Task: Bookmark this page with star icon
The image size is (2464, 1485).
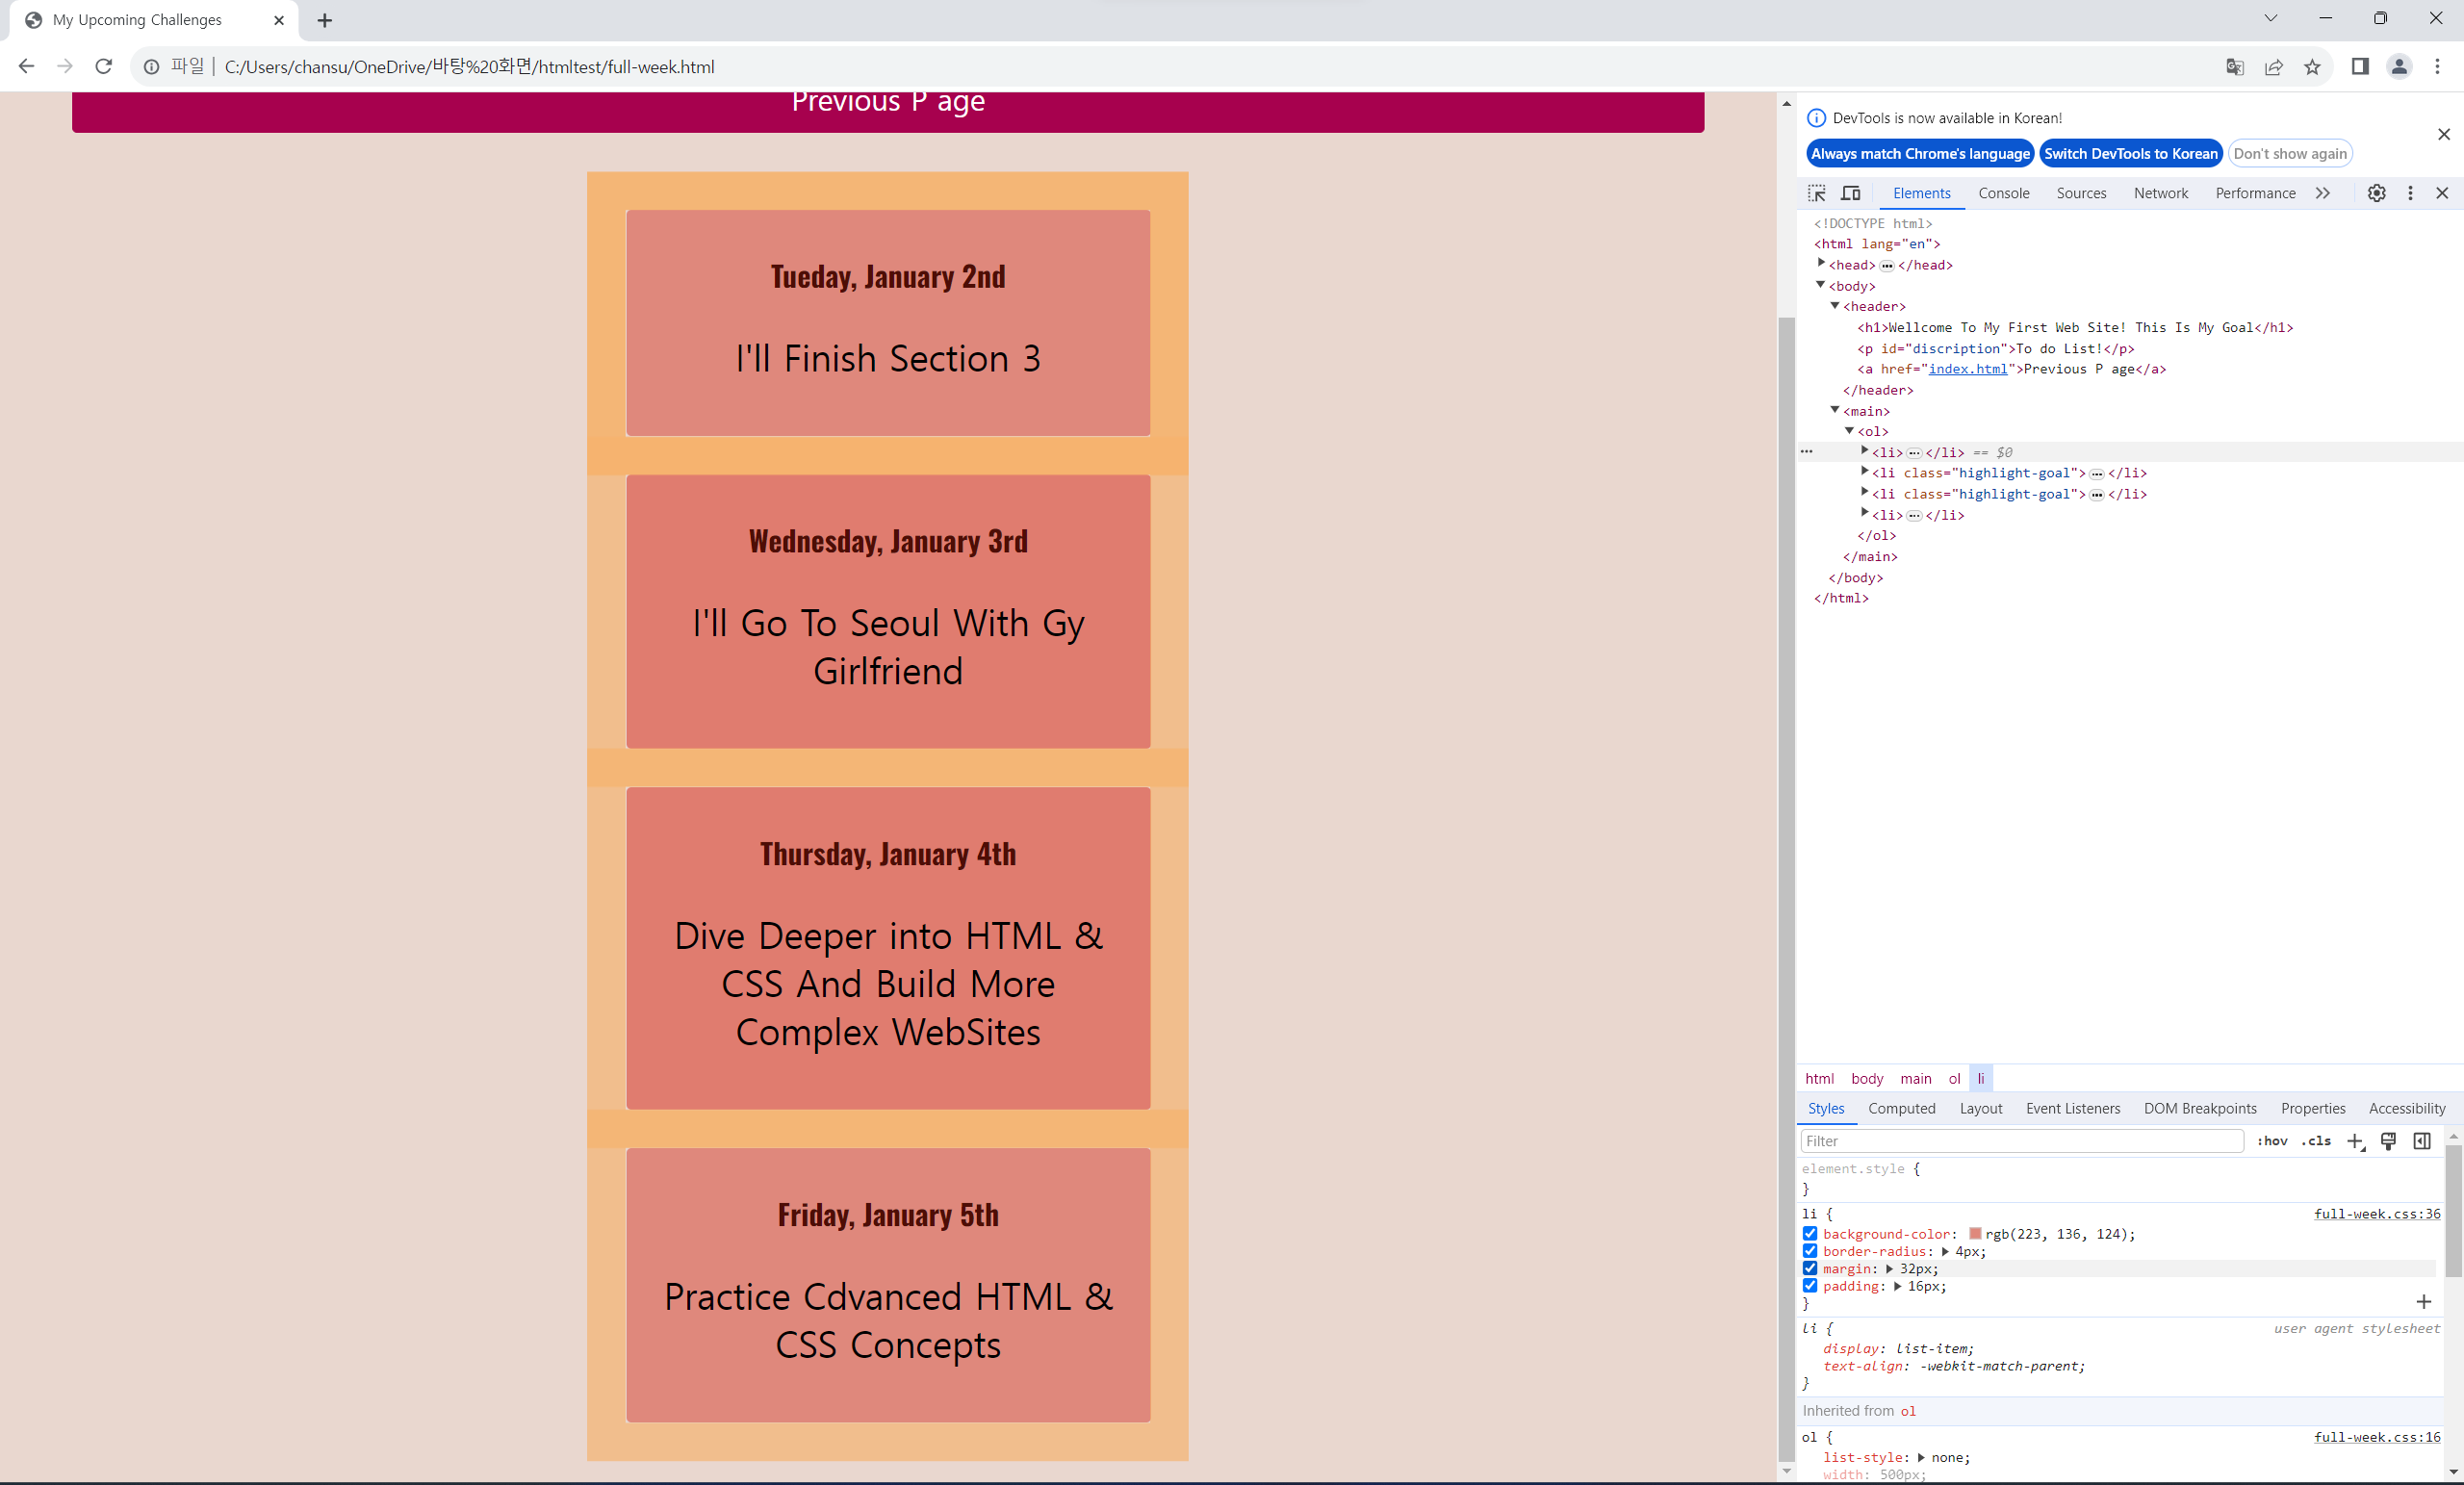Action: (x=2312, y=67)
